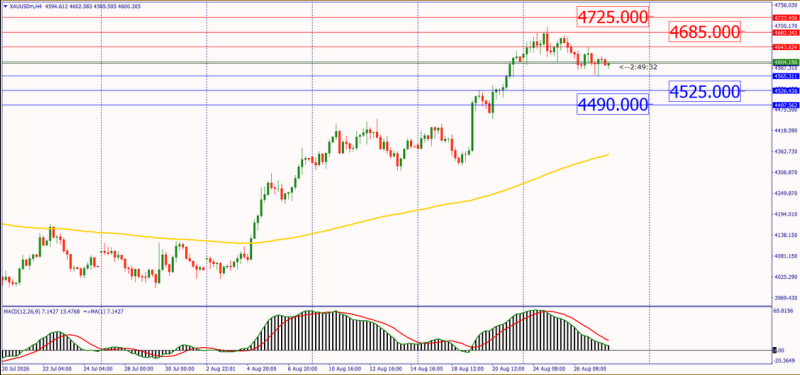This screenshot has height=375, width=800.
Task: Click the 4362.730 value on price scale
Action: 786,152
